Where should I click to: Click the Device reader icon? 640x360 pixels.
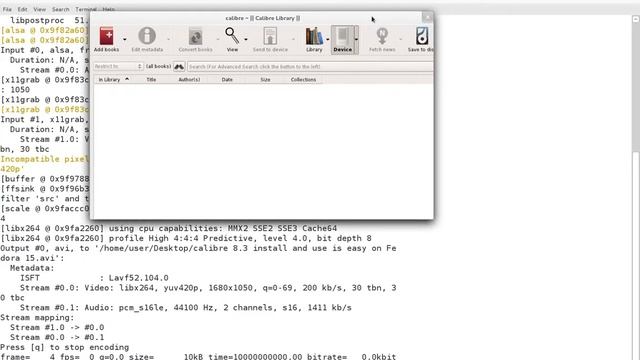coord(342,36)
